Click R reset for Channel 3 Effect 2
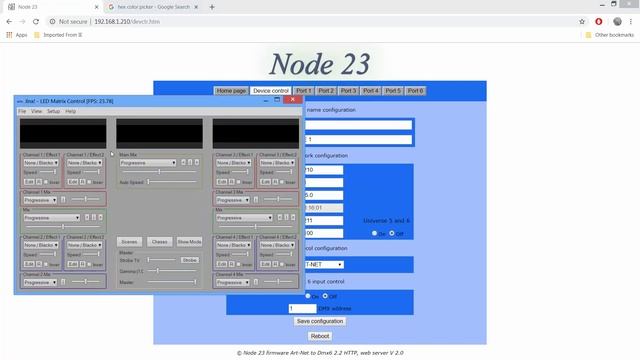Screen dimensions: 640x360 point(275,182)
